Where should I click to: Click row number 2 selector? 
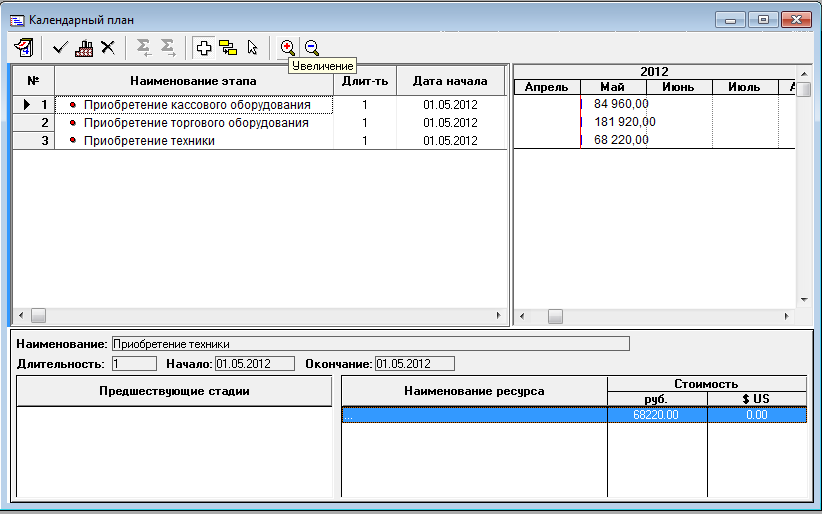click(33, 123)
